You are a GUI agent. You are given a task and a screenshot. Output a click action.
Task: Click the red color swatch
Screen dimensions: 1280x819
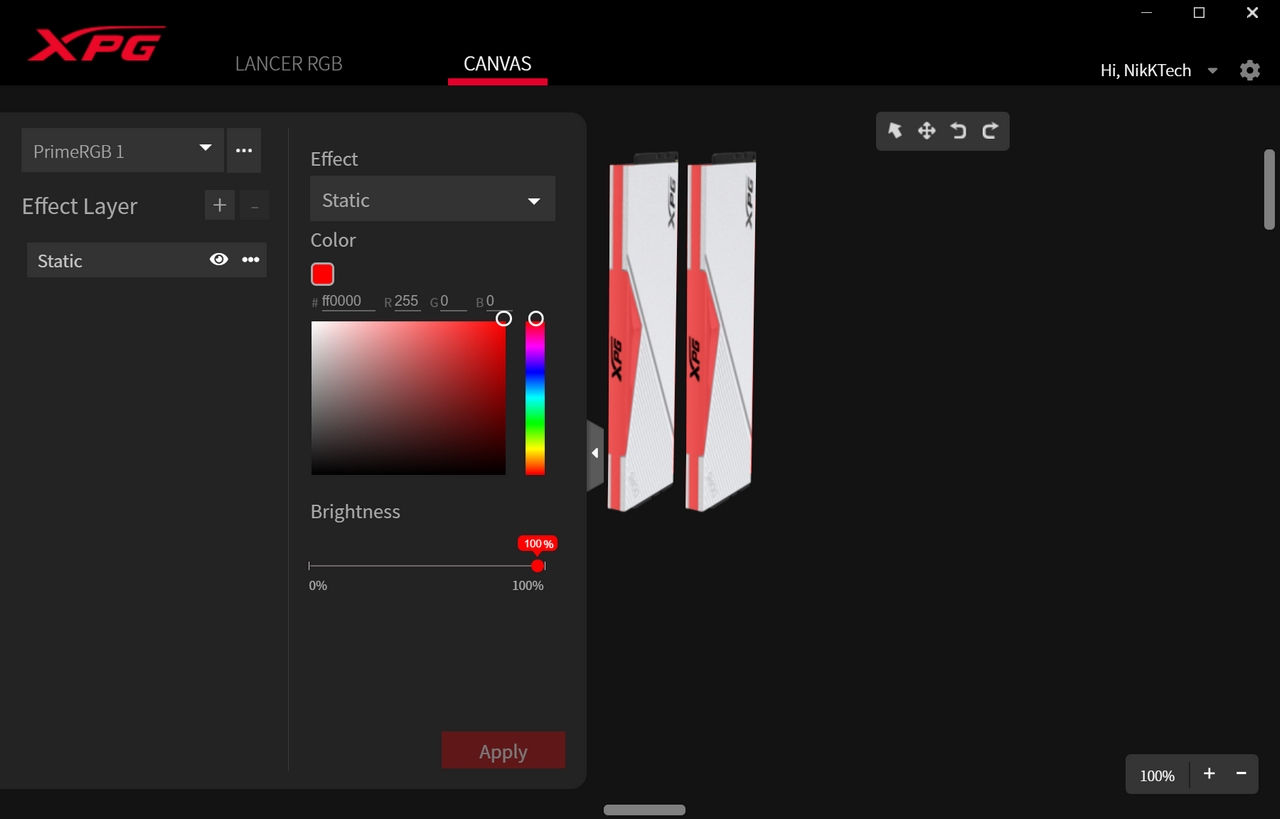tap(322, 274)
